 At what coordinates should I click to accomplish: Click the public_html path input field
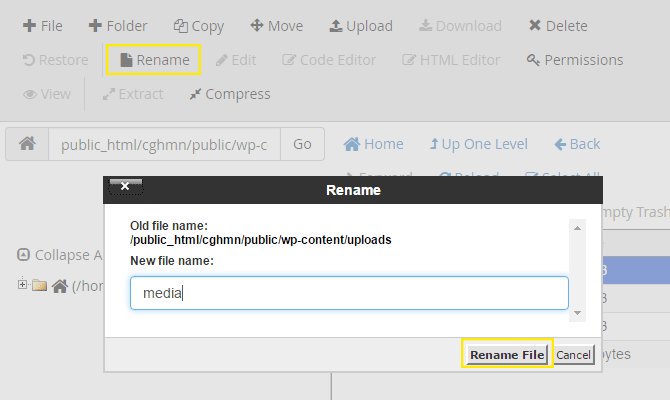(165, 144)
